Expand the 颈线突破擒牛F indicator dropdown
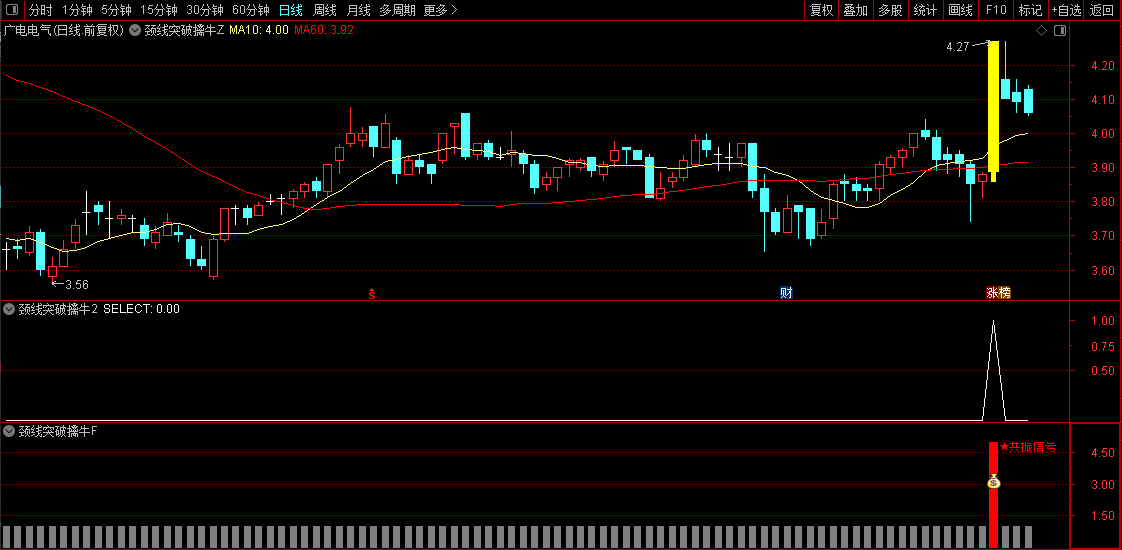Viewport: 1122px width, 550px height. click(9, 431)
